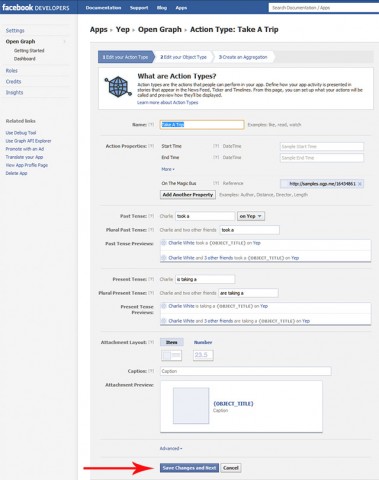Click the Past Tense 'took a' field
Image resolution: width=379 pixels, height=480 pixels.
click(205, 216)
